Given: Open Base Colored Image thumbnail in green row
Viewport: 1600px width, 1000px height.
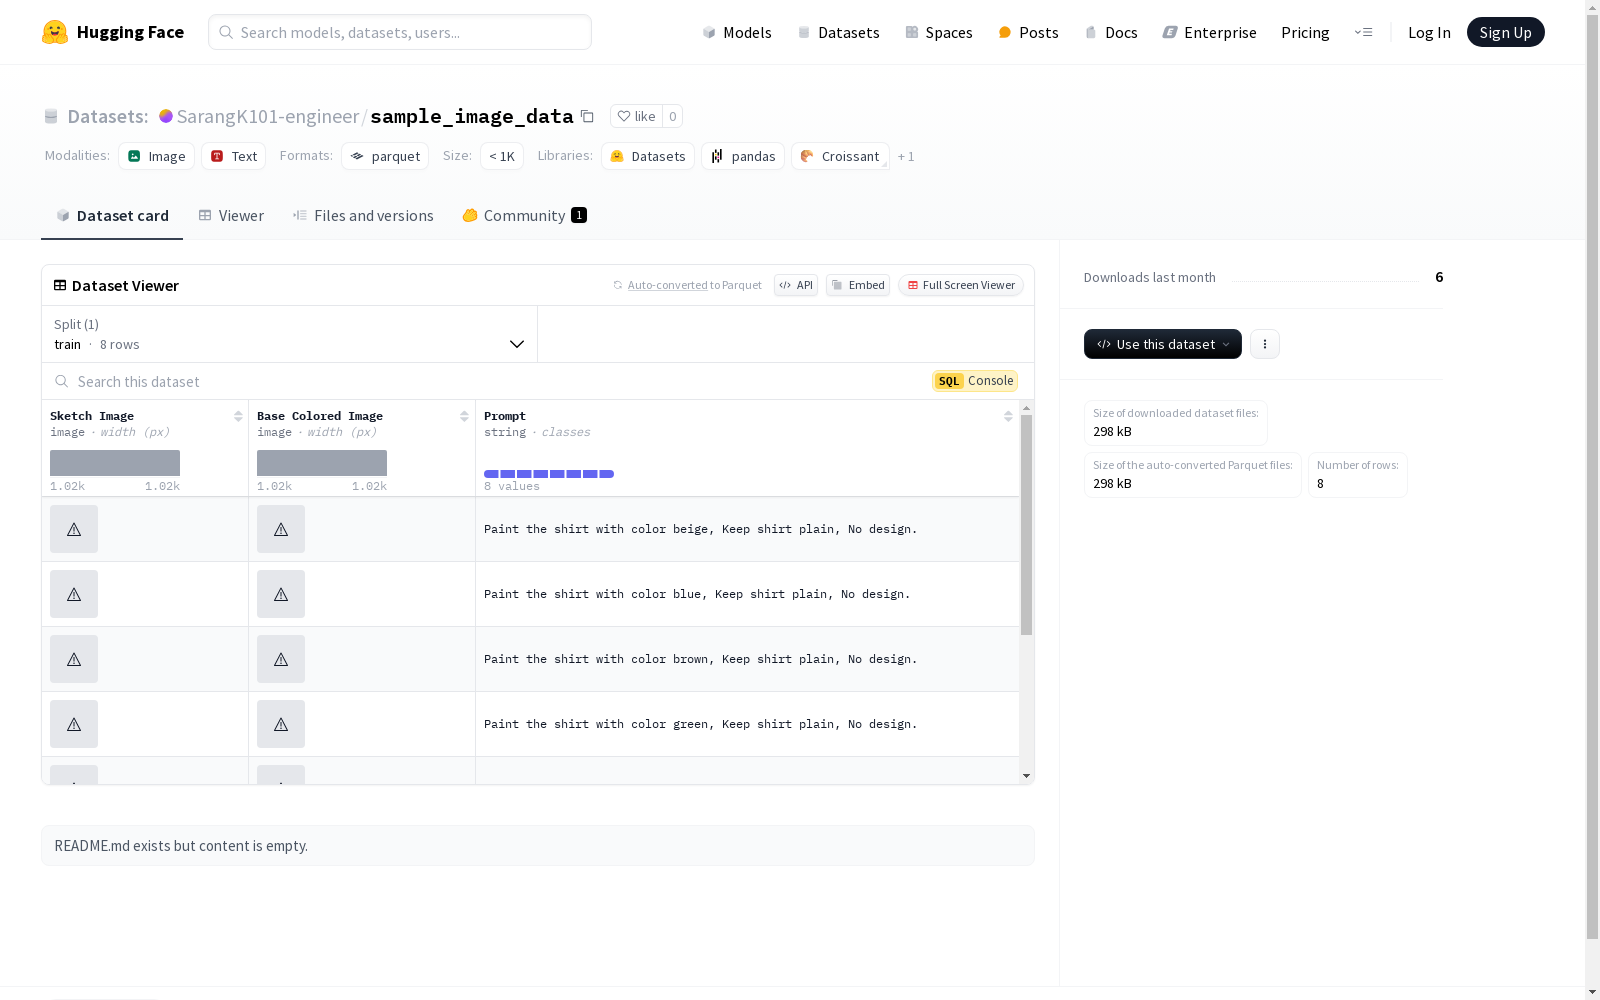Looking at the screenshot, I should [x=281, y=724].
